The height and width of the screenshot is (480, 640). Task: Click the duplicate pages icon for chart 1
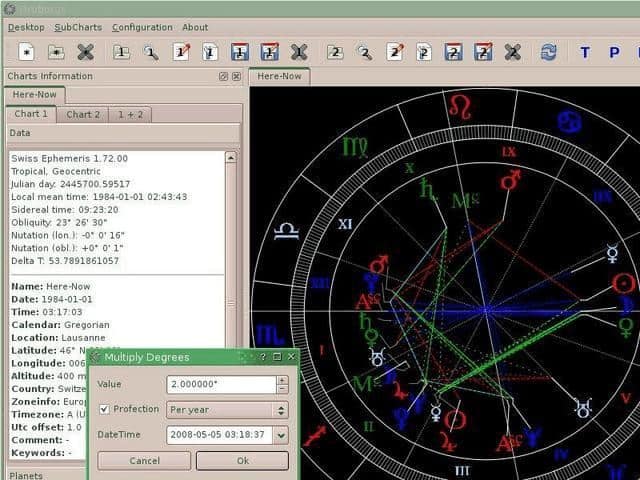pyautogui.click(x=210, y=52)
